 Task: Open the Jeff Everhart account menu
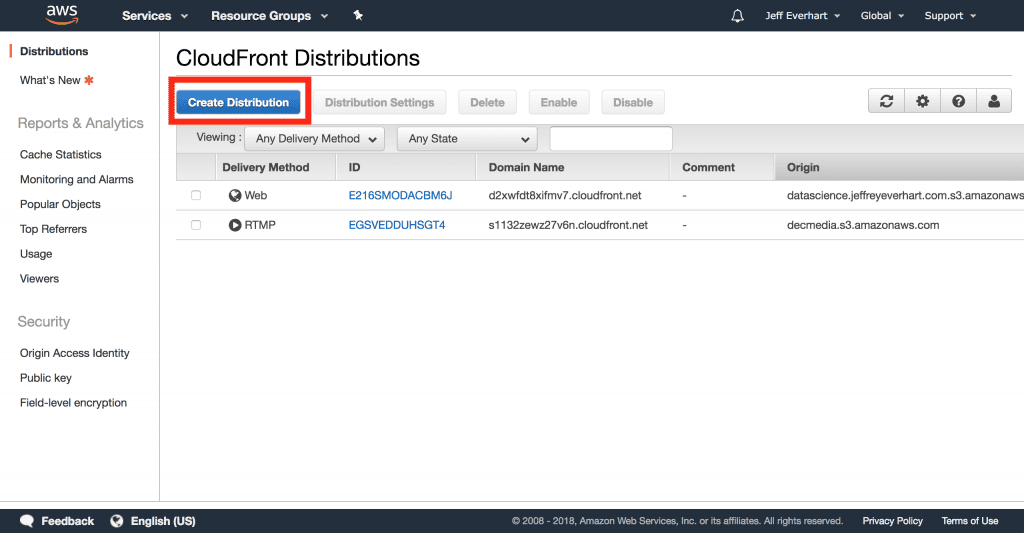(803, 16)
